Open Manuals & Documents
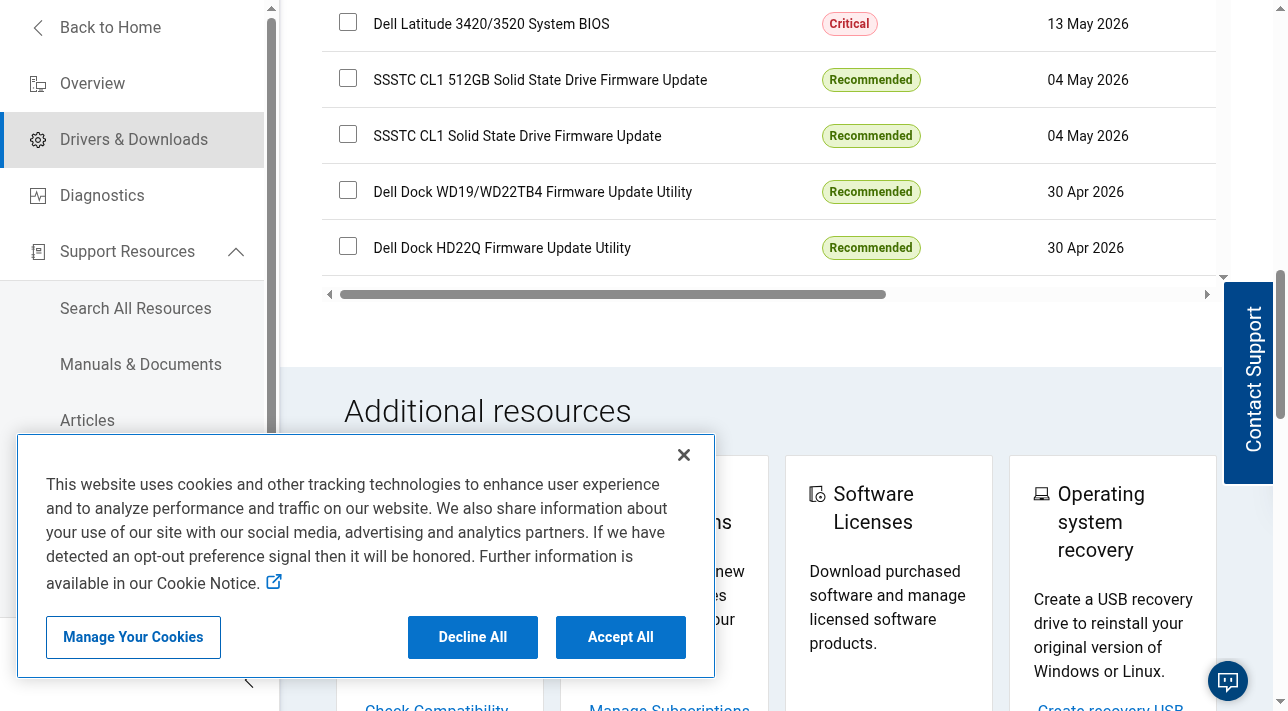The height and width of the screenshot is (711, 1288). pyautogui.click(x=140, y=365)
